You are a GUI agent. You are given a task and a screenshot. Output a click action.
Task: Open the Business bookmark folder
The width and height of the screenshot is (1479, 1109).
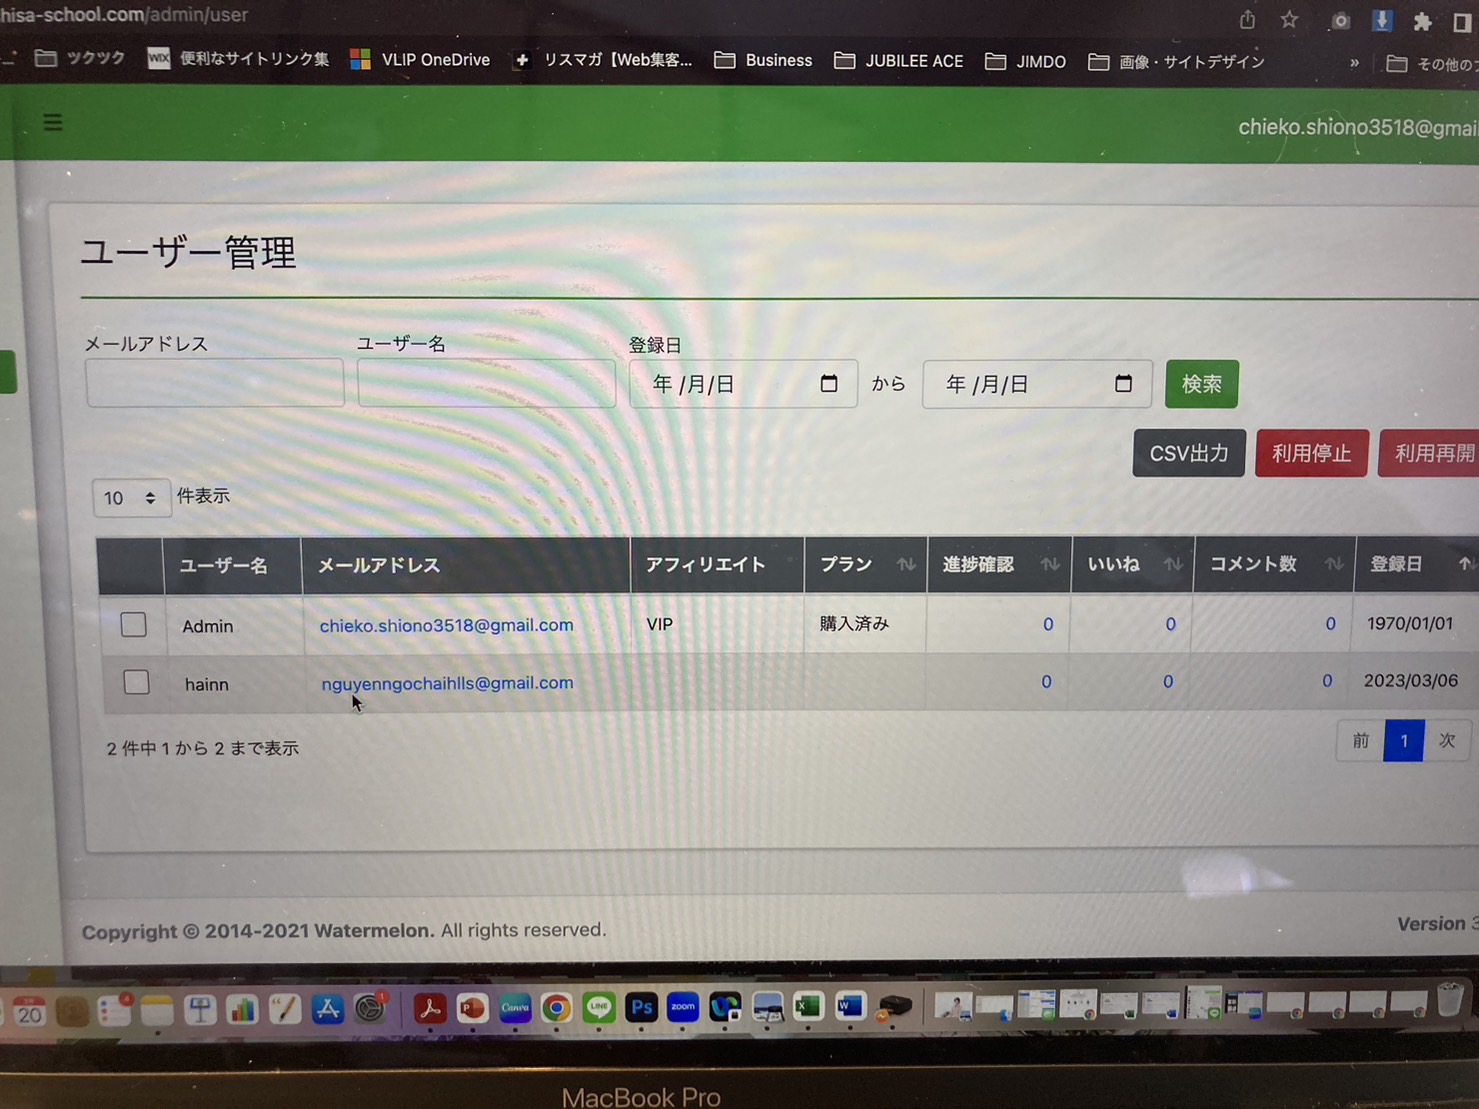point(763,61)
